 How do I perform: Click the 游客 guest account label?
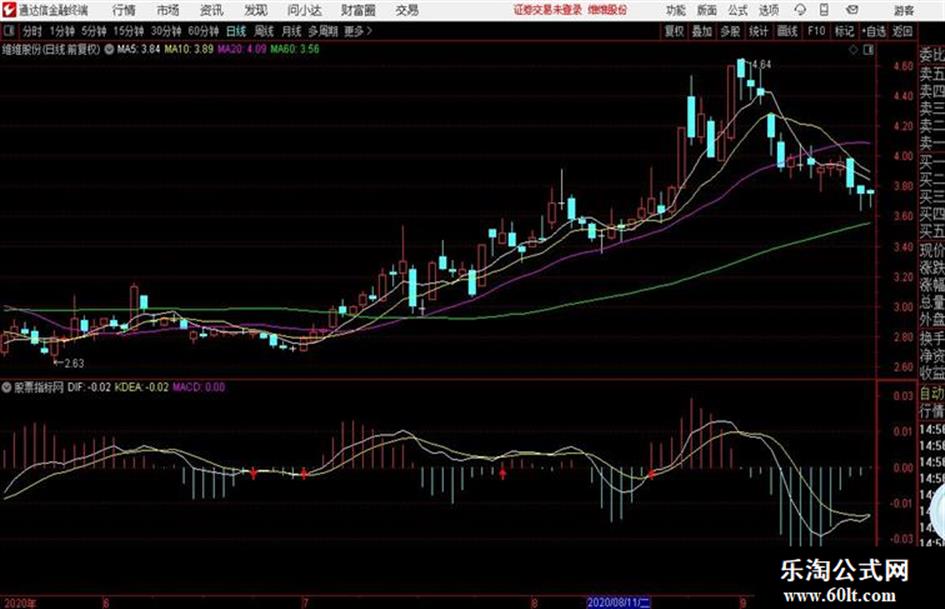click(904, 10)
